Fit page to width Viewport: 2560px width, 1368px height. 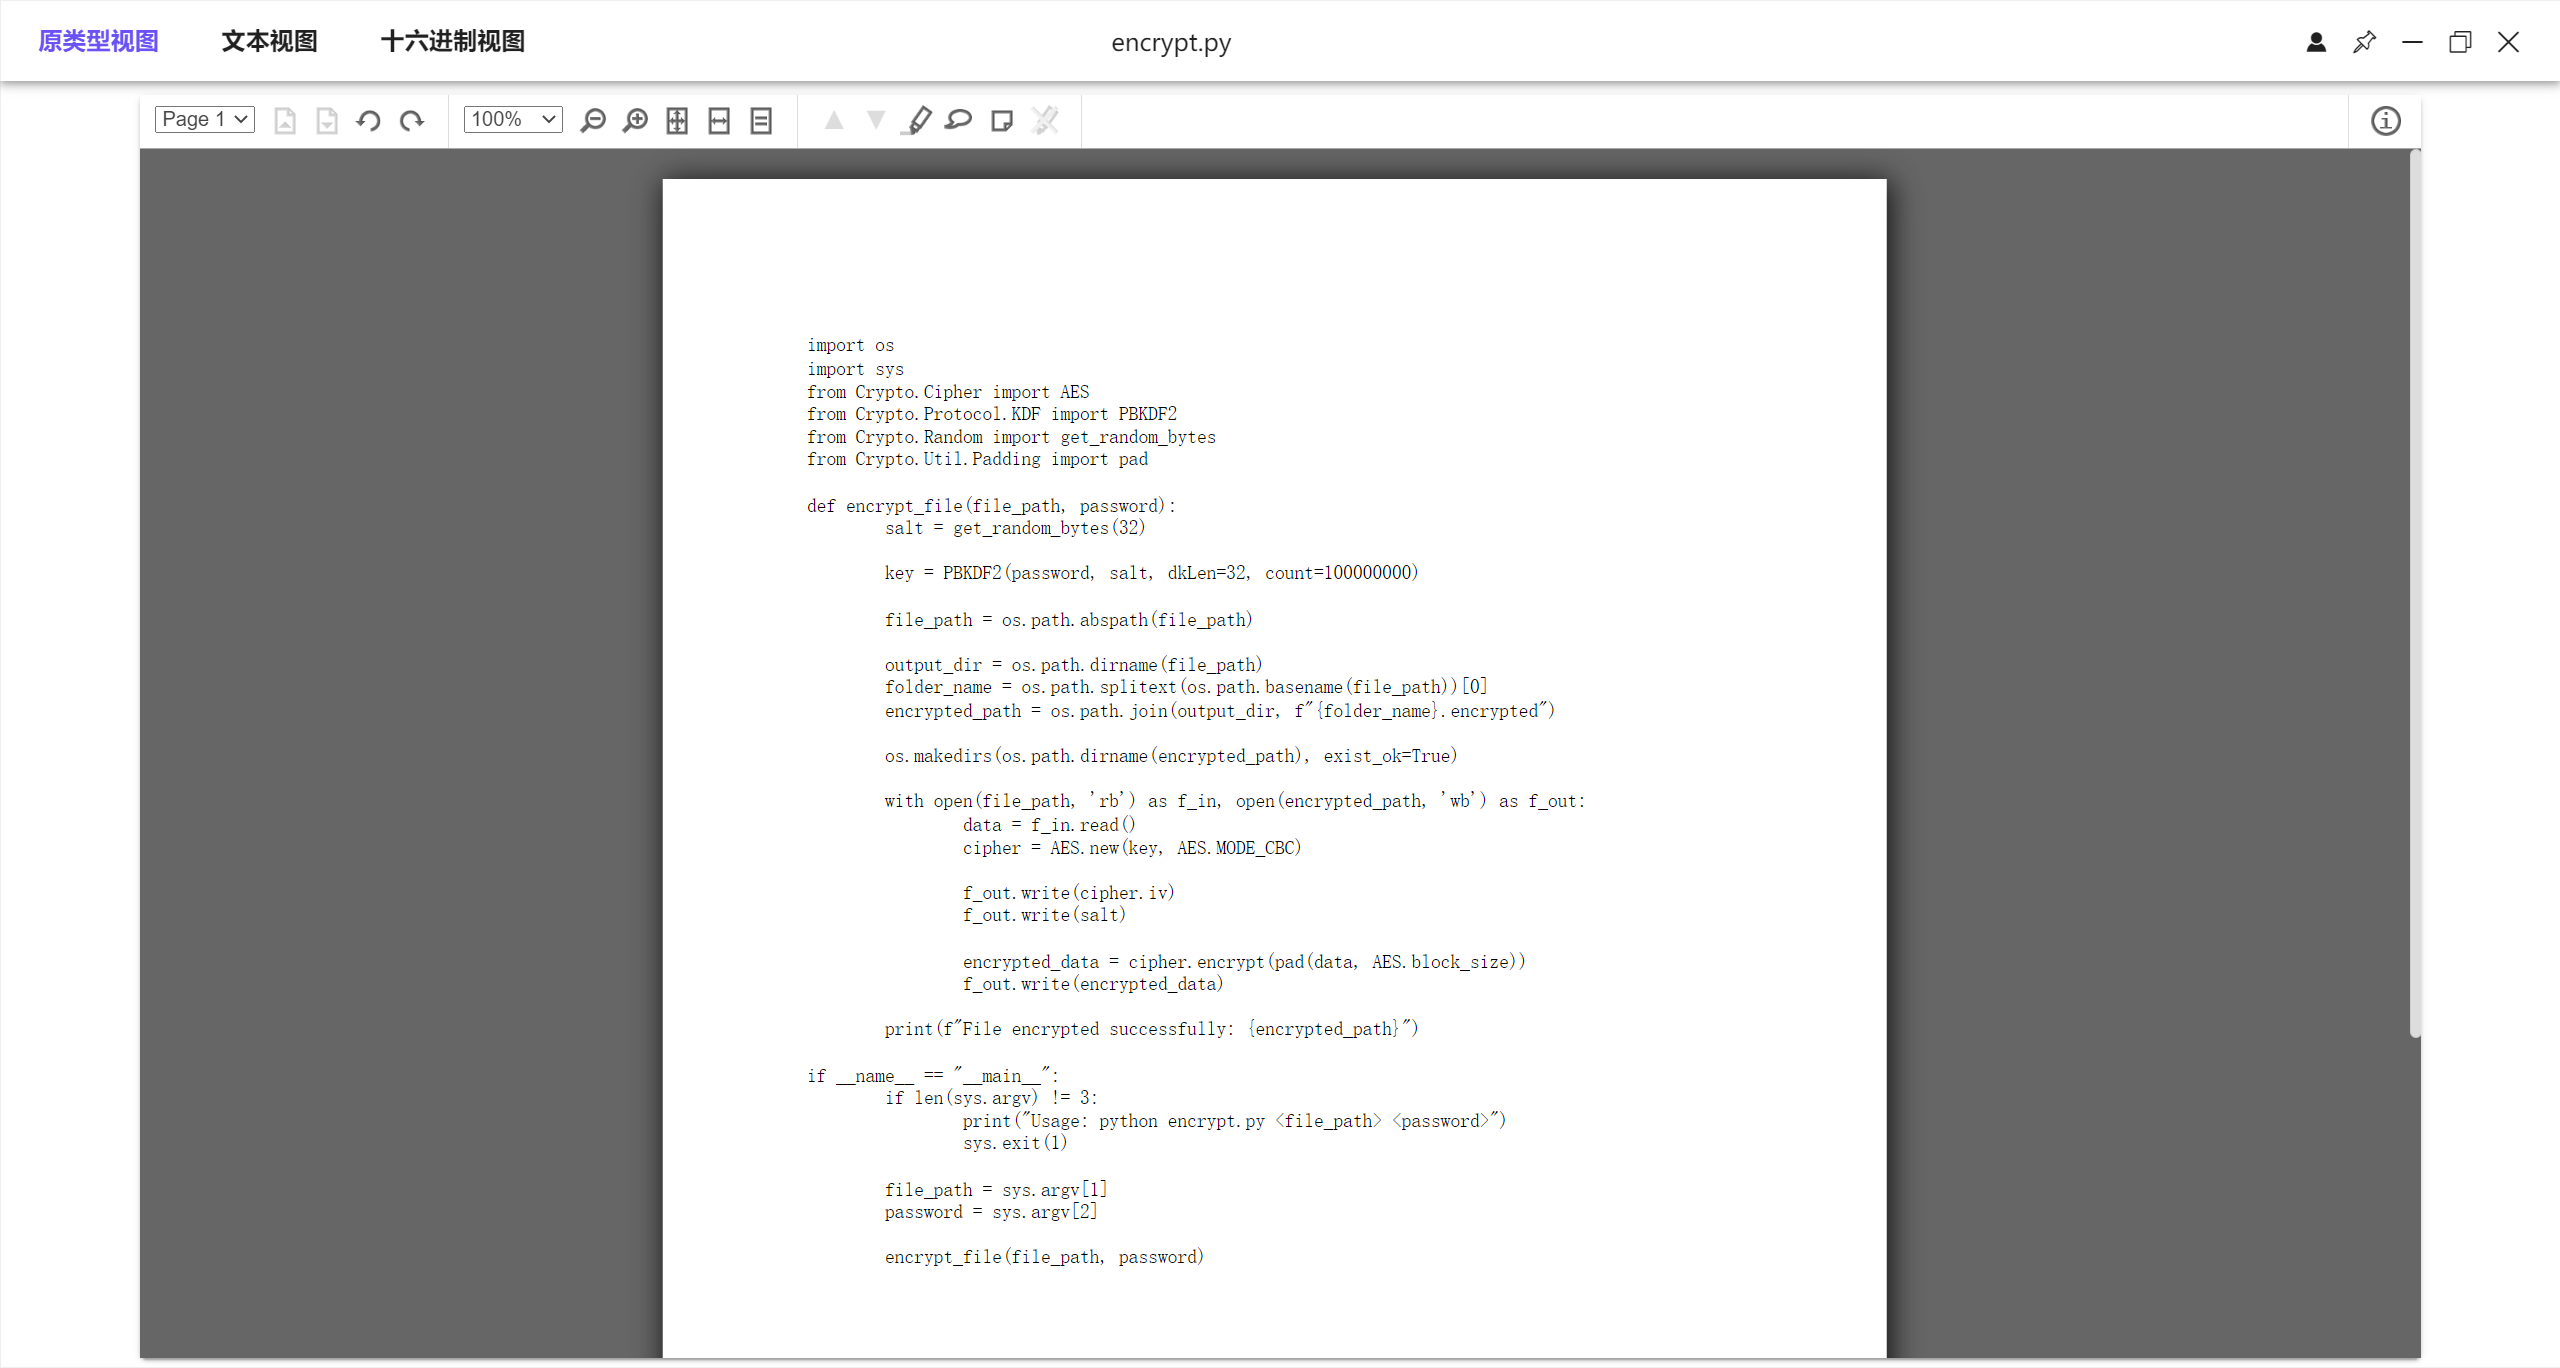719,121
